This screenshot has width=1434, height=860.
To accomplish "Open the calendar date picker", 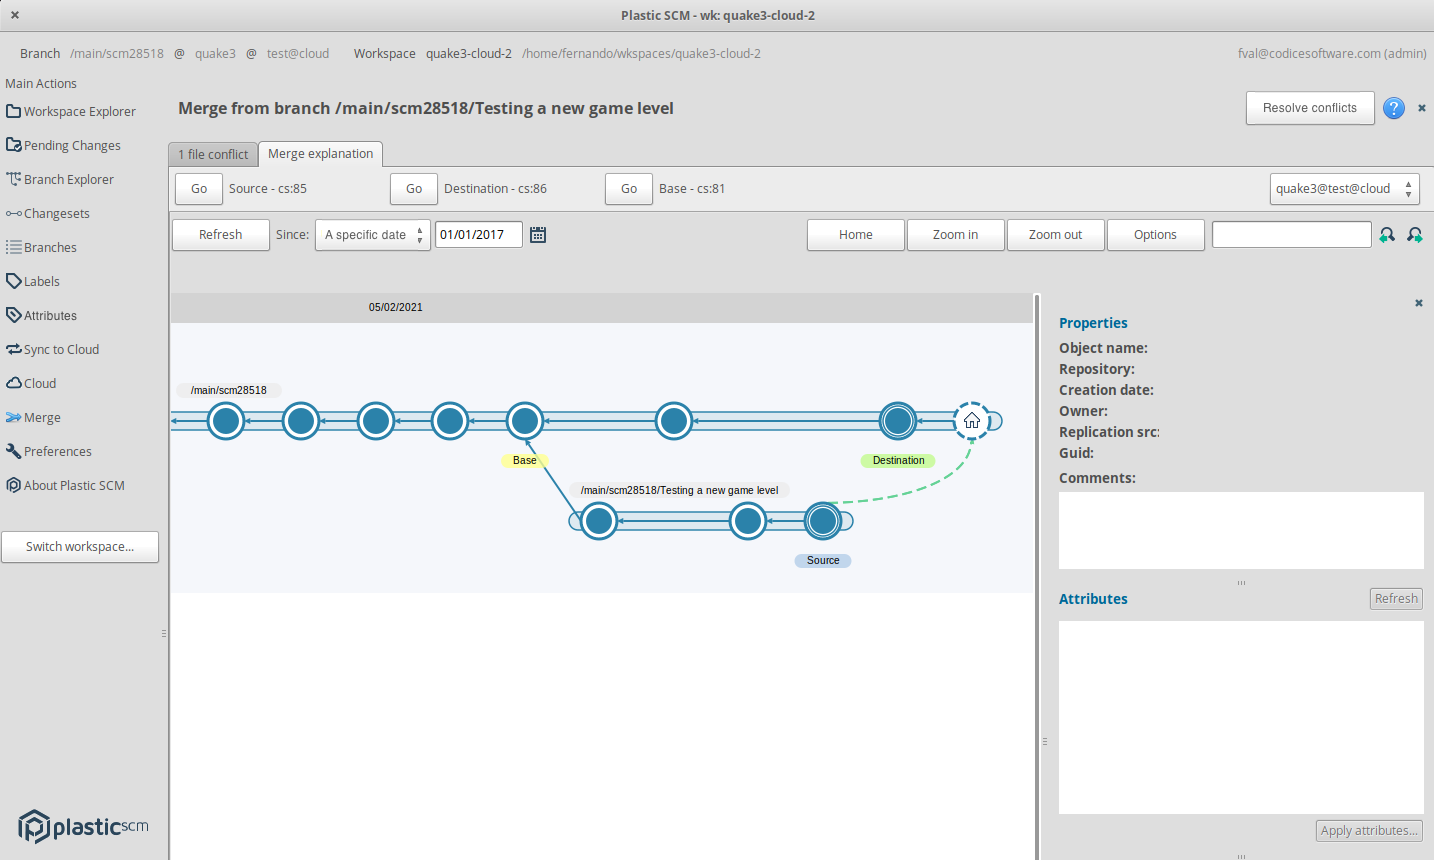I will [x=538, y=235].
